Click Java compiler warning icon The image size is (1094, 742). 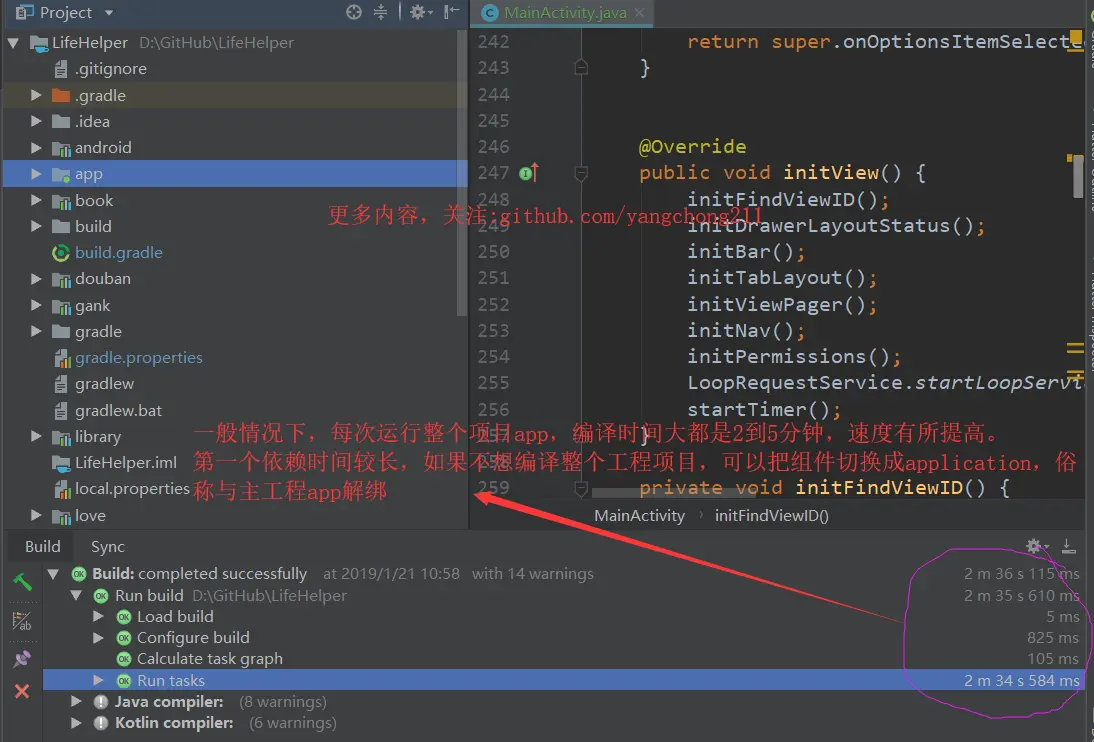click(x=101, y=702)
